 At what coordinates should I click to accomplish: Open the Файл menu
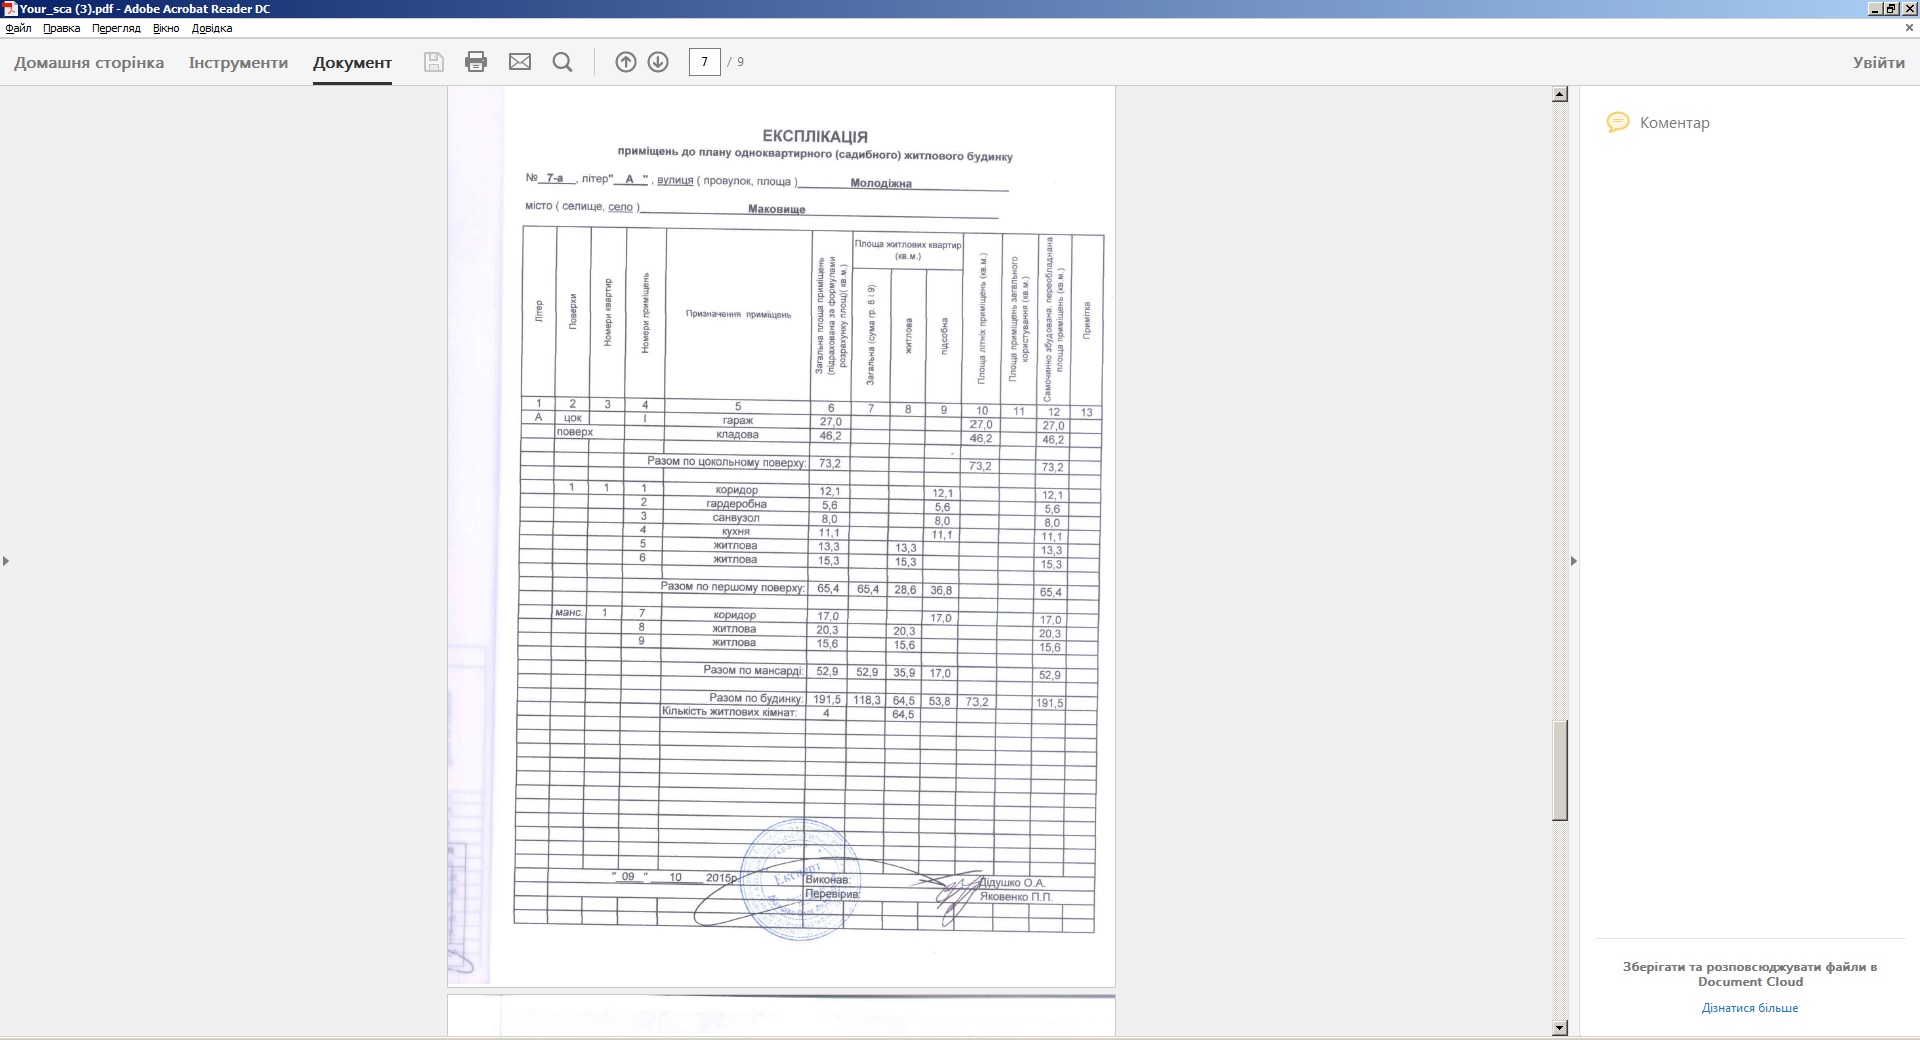[x=18, y=28]
